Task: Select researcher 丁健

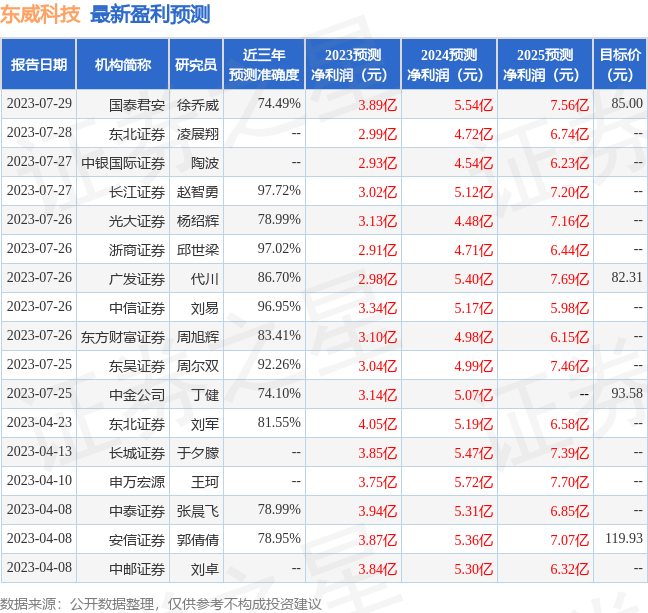Action: click(x=205, y=395)
